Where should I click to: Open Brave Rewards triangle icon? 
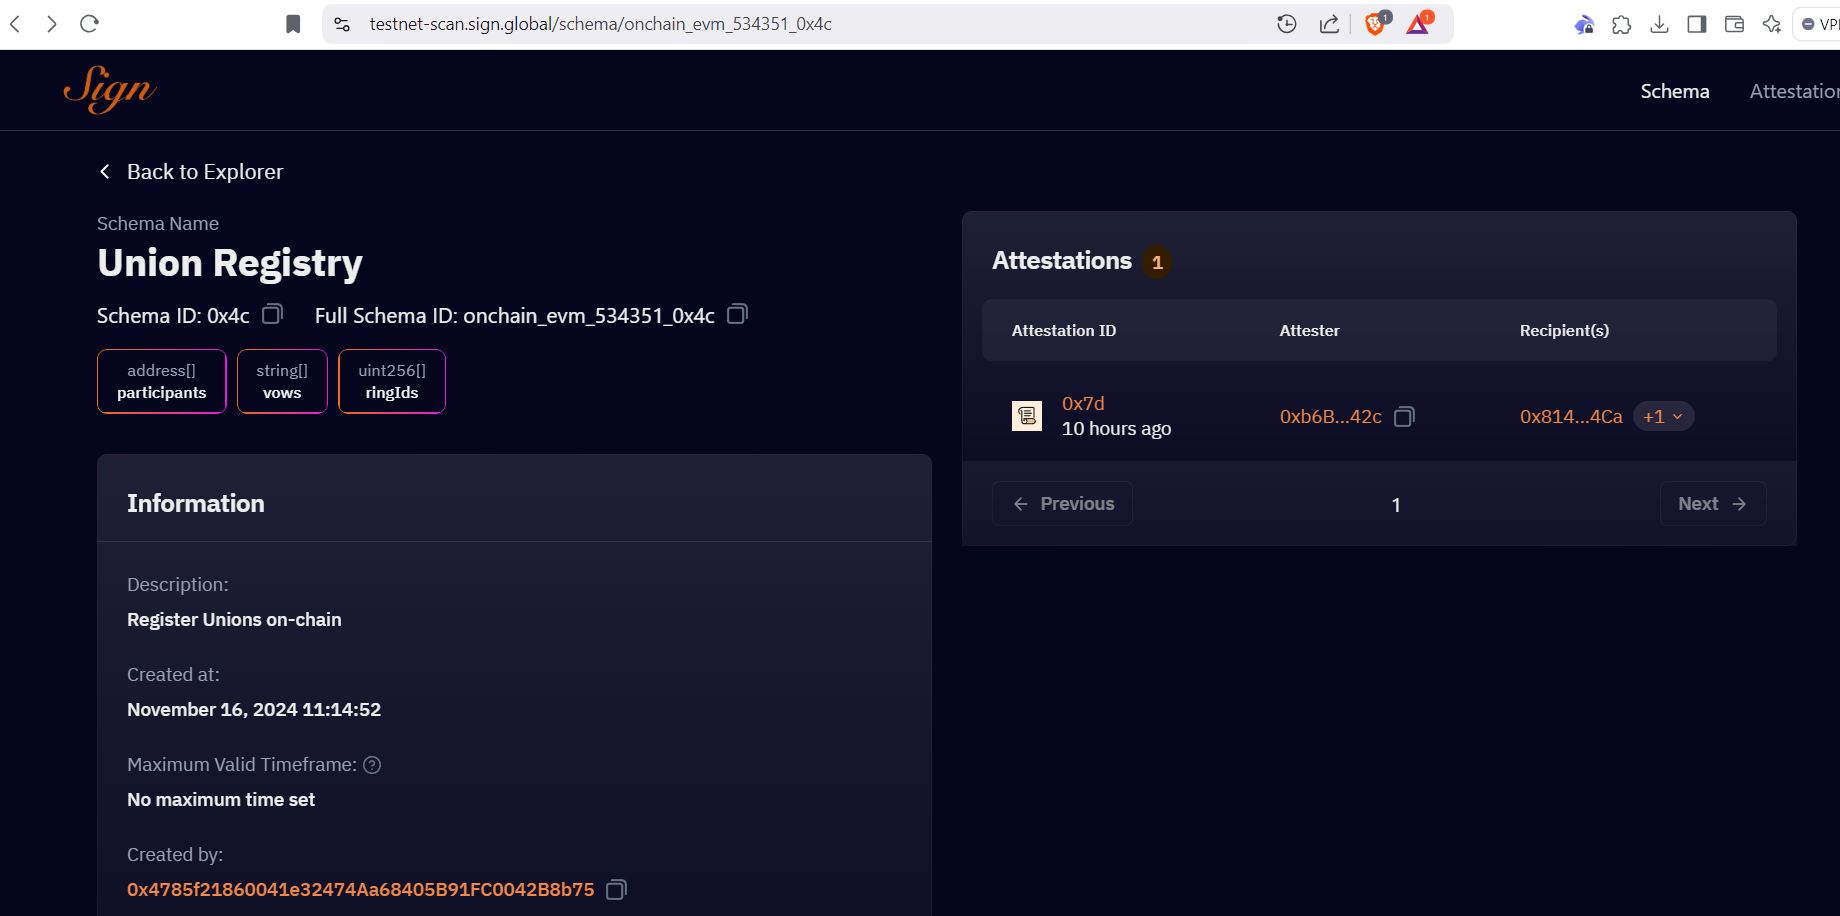1419,23
